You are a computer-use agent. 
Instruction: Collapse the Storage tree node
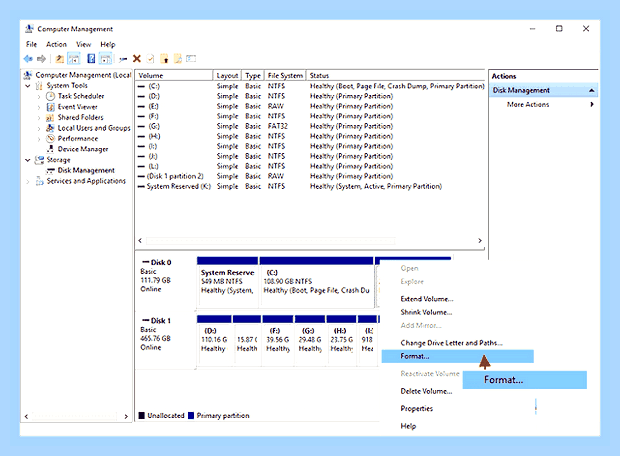[x=28, y=160]
